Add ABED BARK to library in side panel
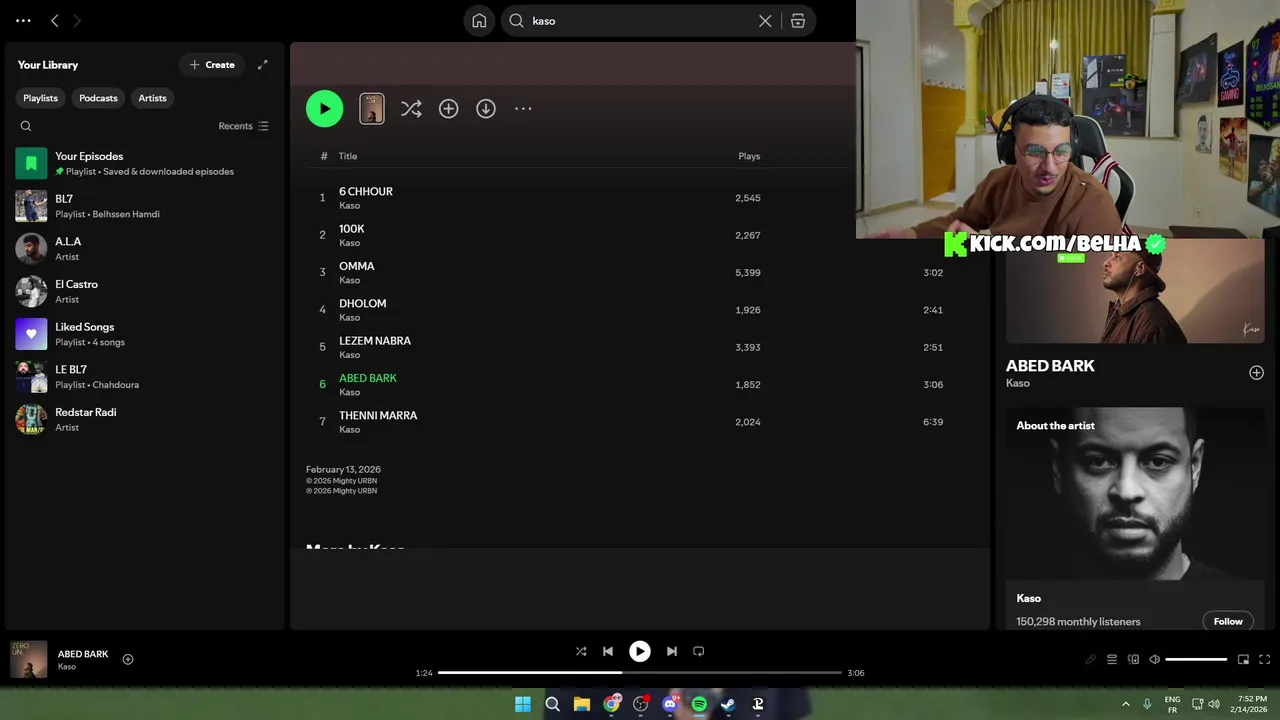This screenshot has height=720, width=1280. 1256,373
